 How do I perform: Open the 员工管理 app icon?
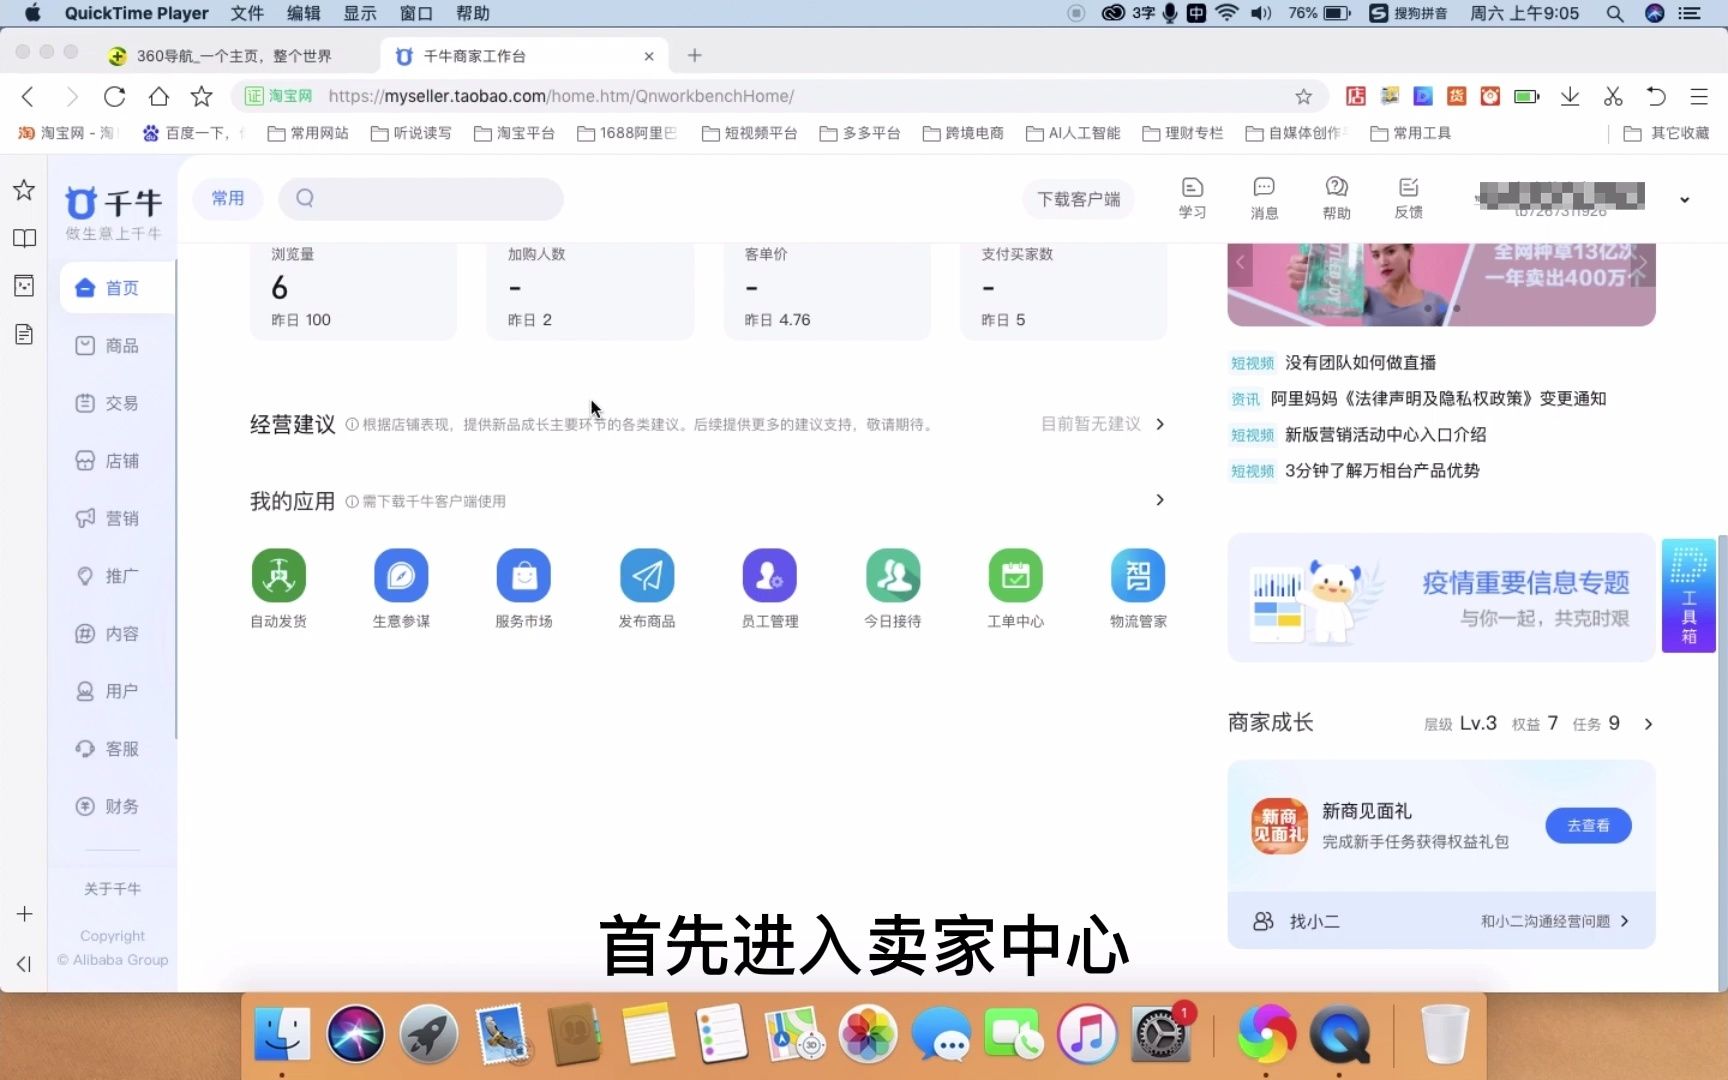770,576
